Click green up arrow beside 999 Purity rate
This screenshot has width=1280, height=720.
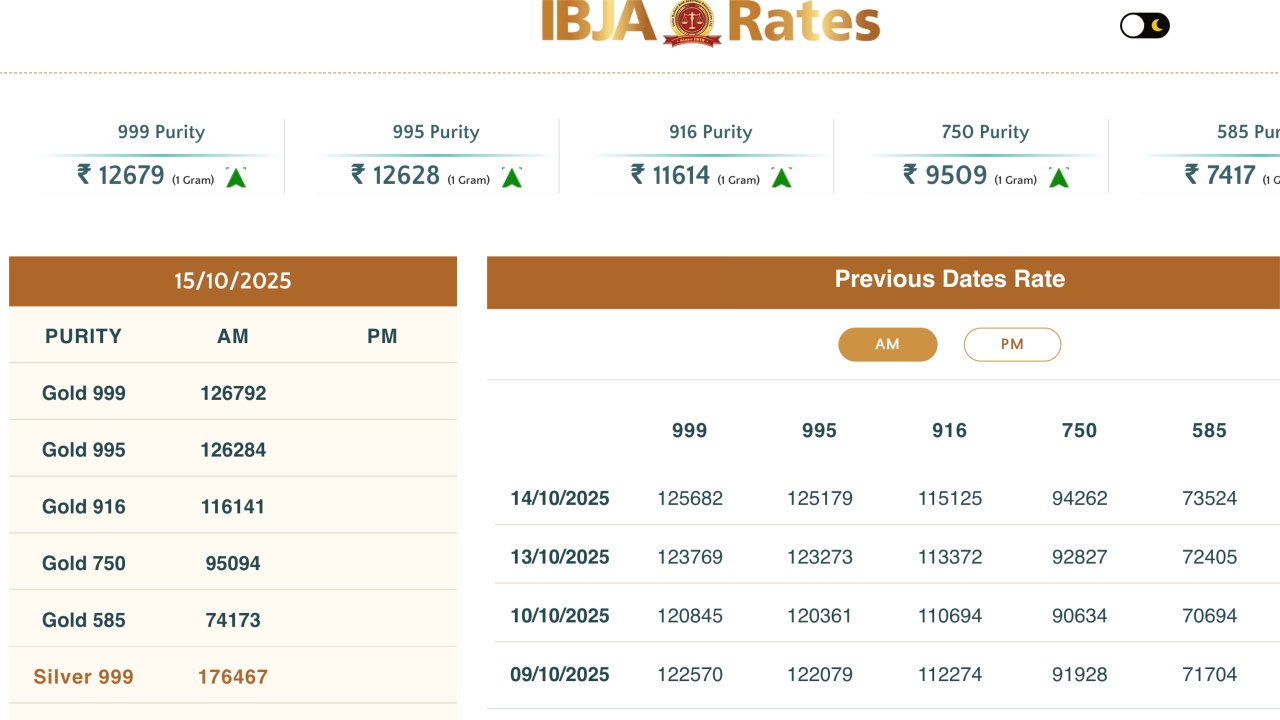[x=236, y=178]
